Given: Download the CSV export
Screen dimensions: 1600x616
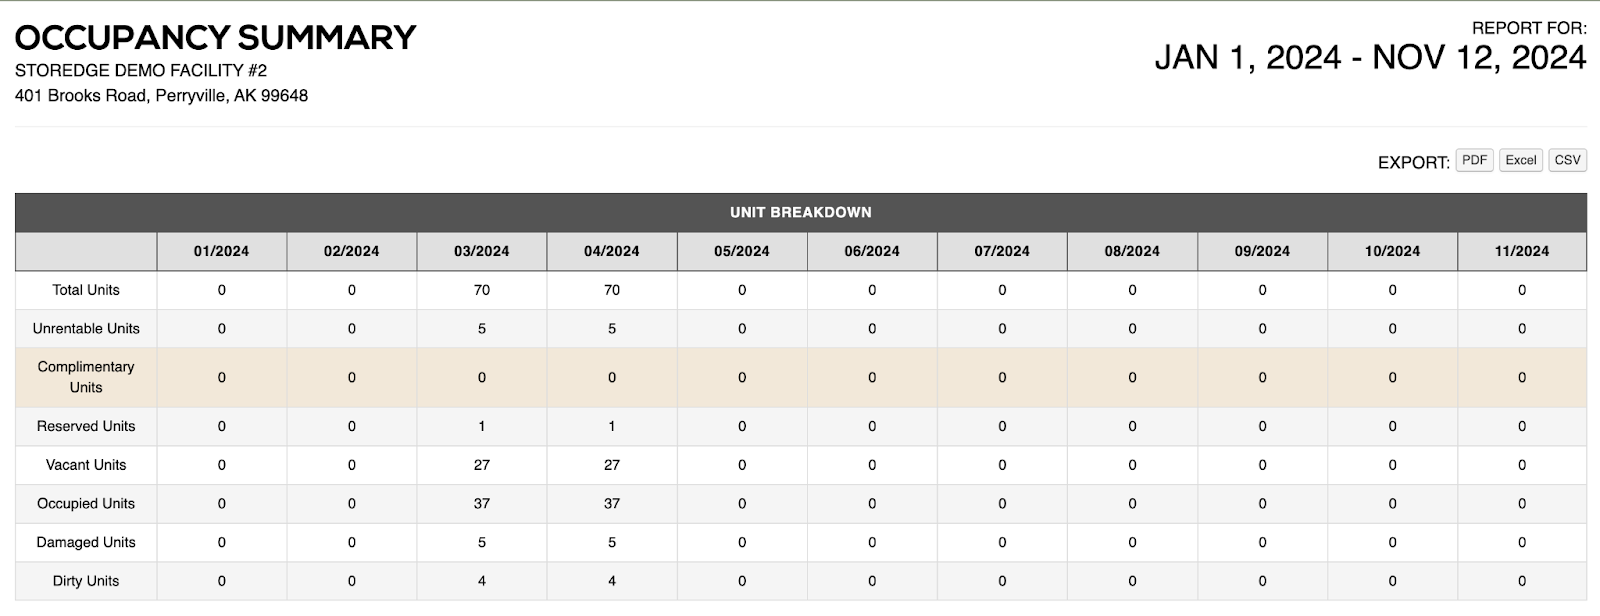Looking at the screenshot, I should [x=1567, y=160].
